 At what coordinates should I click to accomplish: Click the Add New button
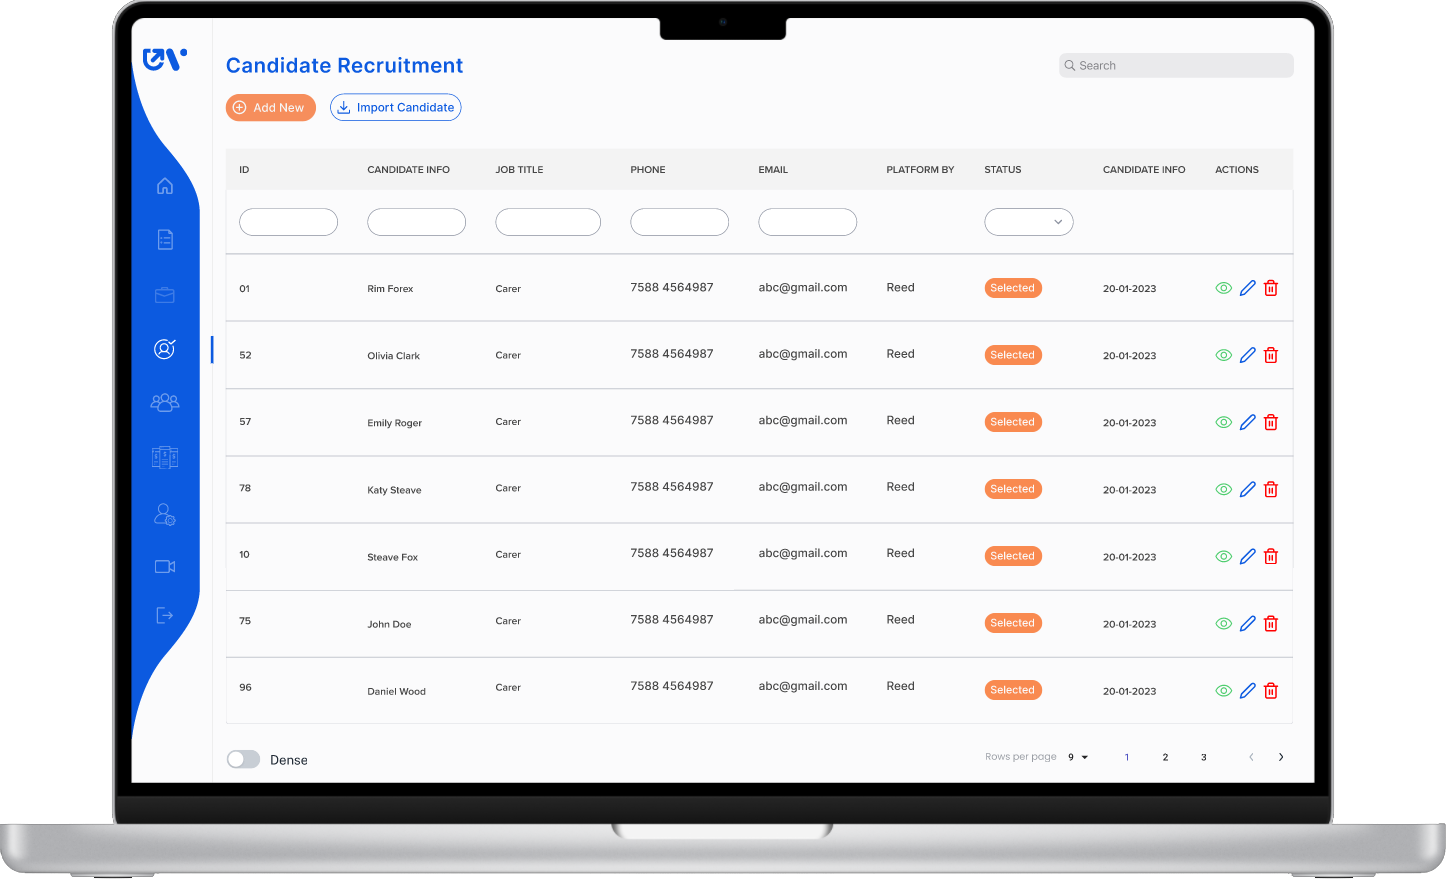[270, 108]
